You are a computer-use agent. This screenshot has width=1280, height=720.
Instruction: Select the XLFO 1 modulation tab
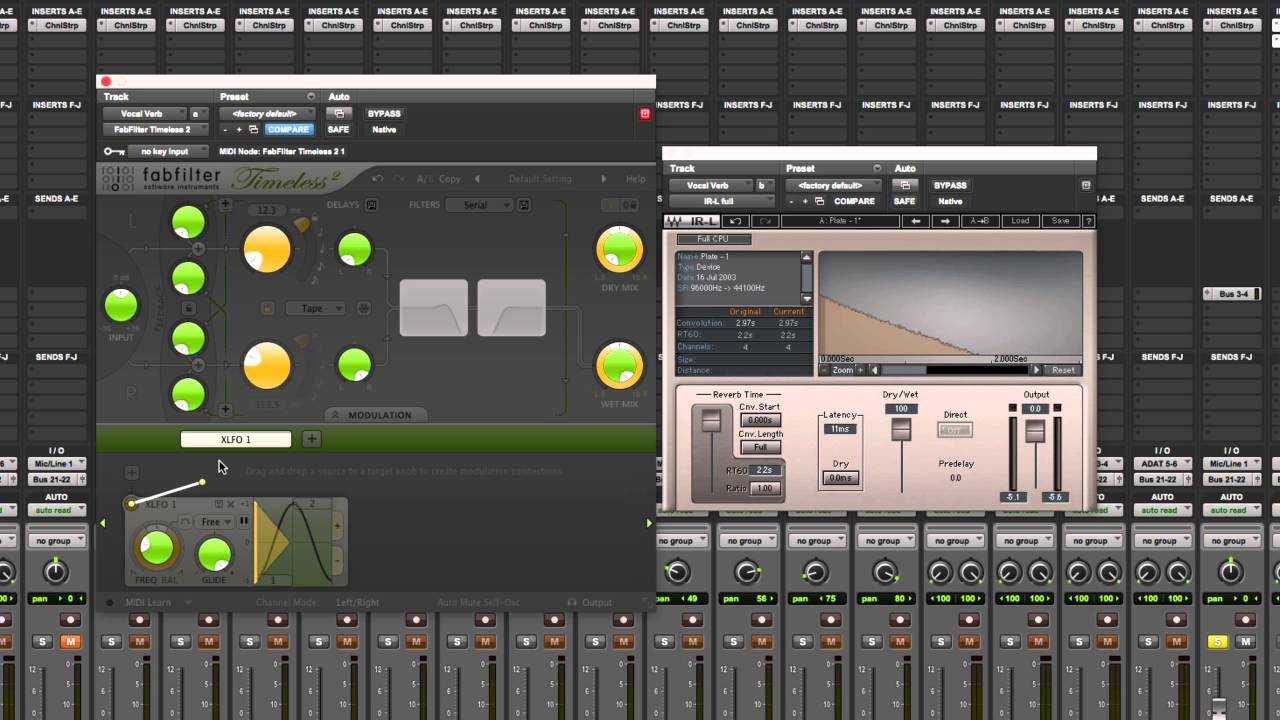236,439
